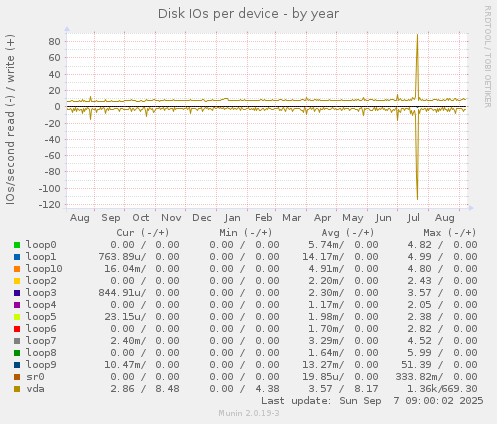
Task: Click the 'loop7' device label
Action: pyautogui.click(x=41, y=341)
